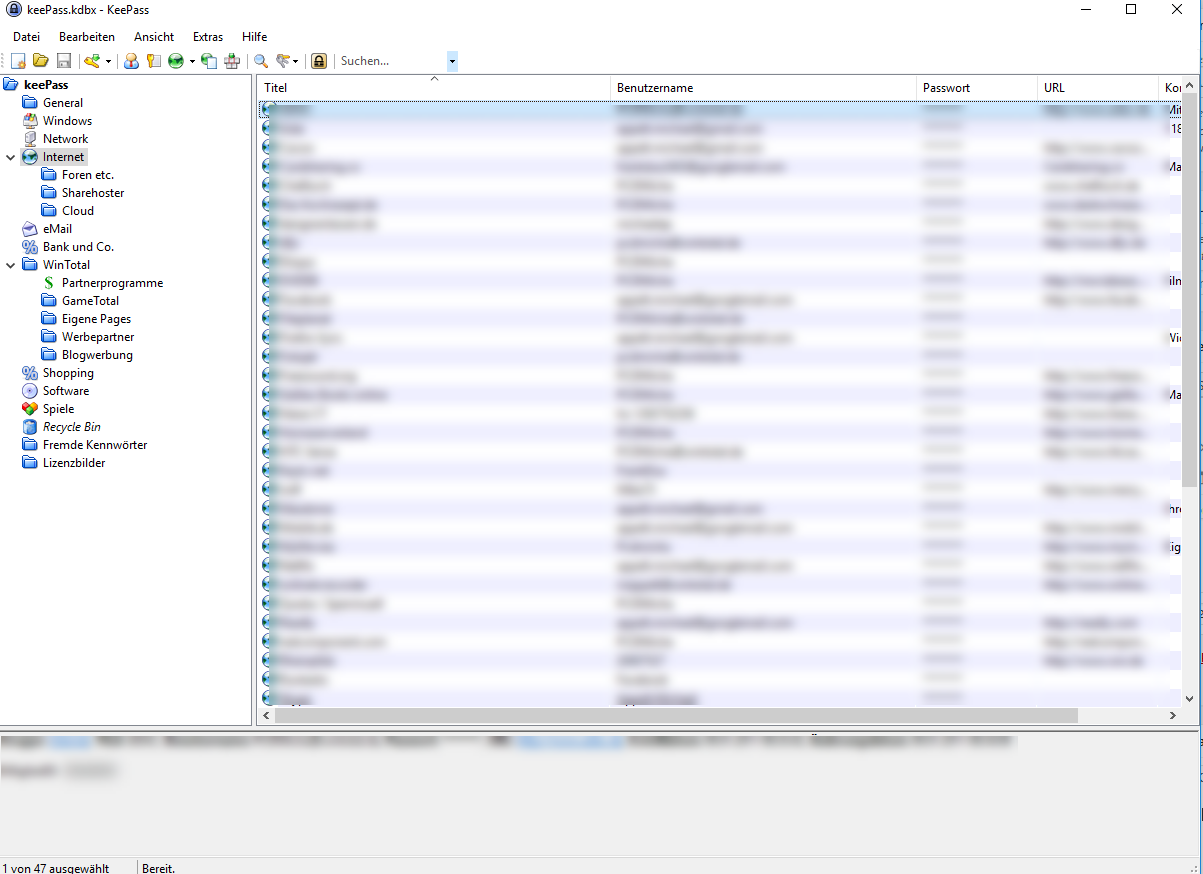Focus the Suchen quick search field
Image resolution: width=1203 pixels, height=874 pixels.
click(x=392, y=61)
